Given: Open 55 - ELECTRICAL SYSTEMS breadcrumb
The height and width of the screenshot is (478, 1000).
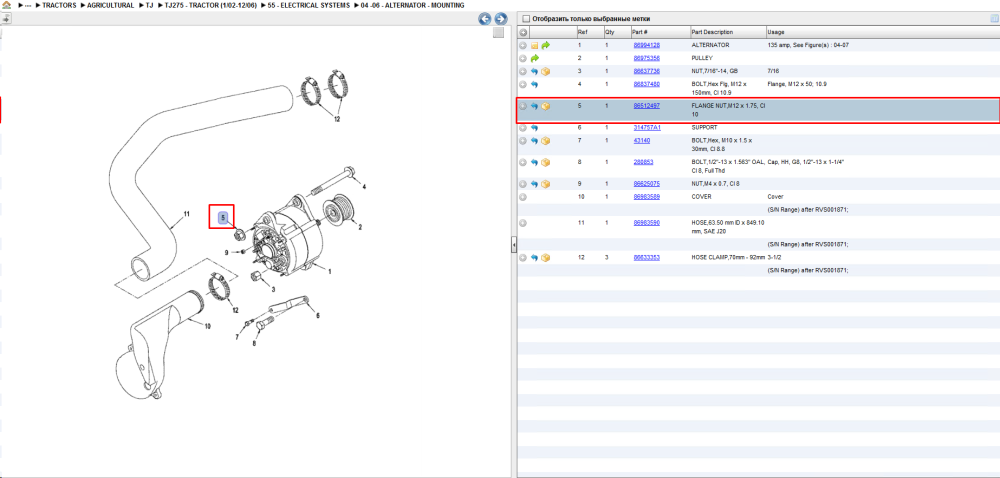Looking at the screenshot, I should [x=309, y=5].
